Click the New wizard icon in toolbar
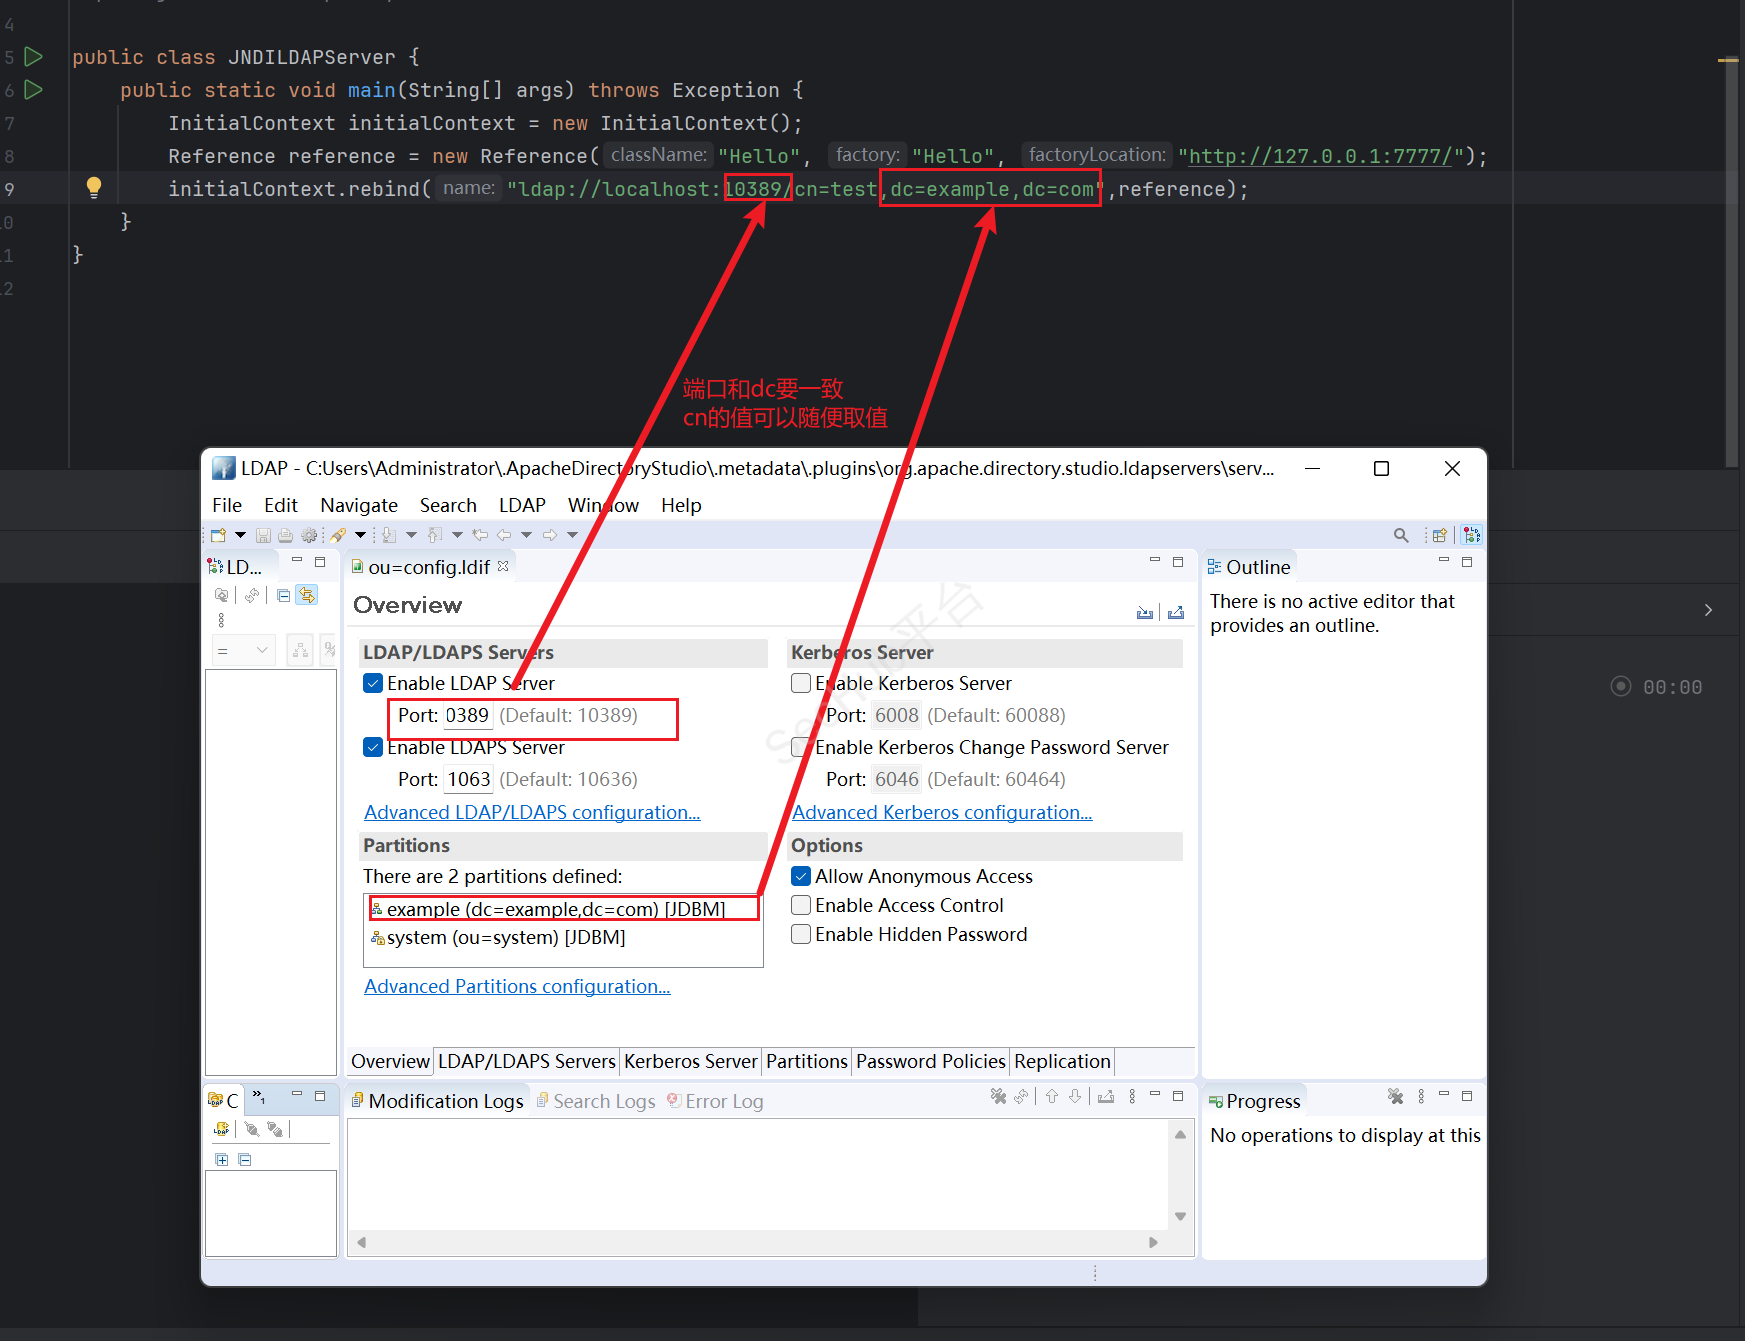This screenshot has height=1341, width=1745. coord(218,535)
